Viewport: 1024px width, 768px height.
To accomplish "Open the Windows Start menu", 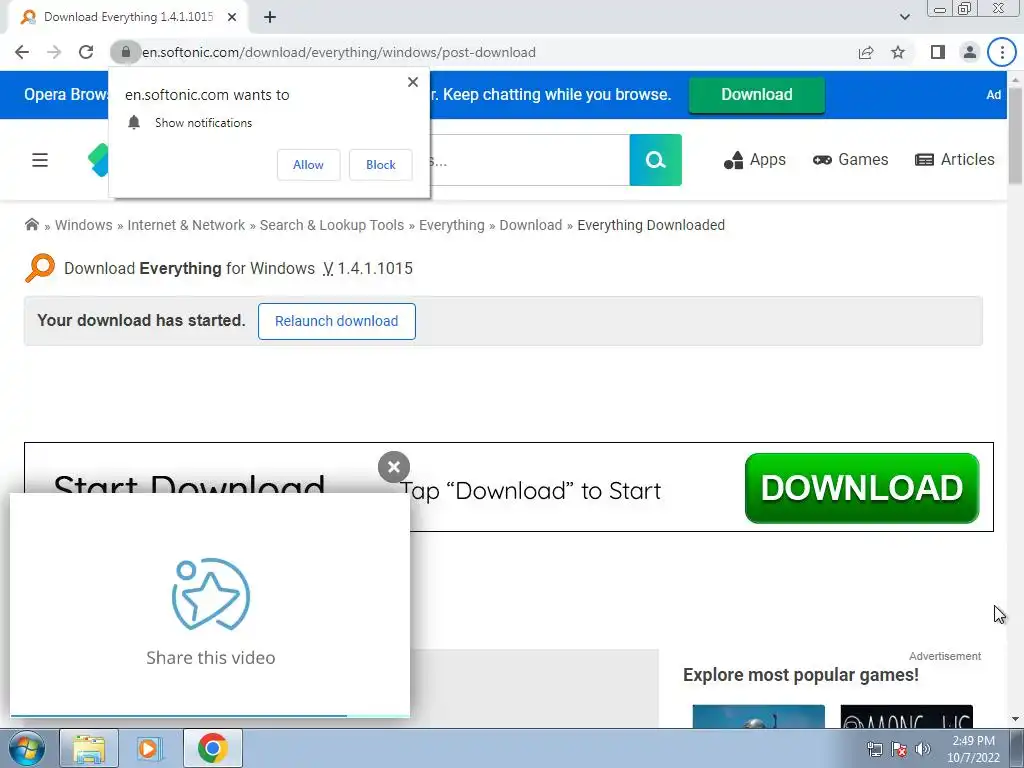I will pyautogui.click(x=27, y=748).
